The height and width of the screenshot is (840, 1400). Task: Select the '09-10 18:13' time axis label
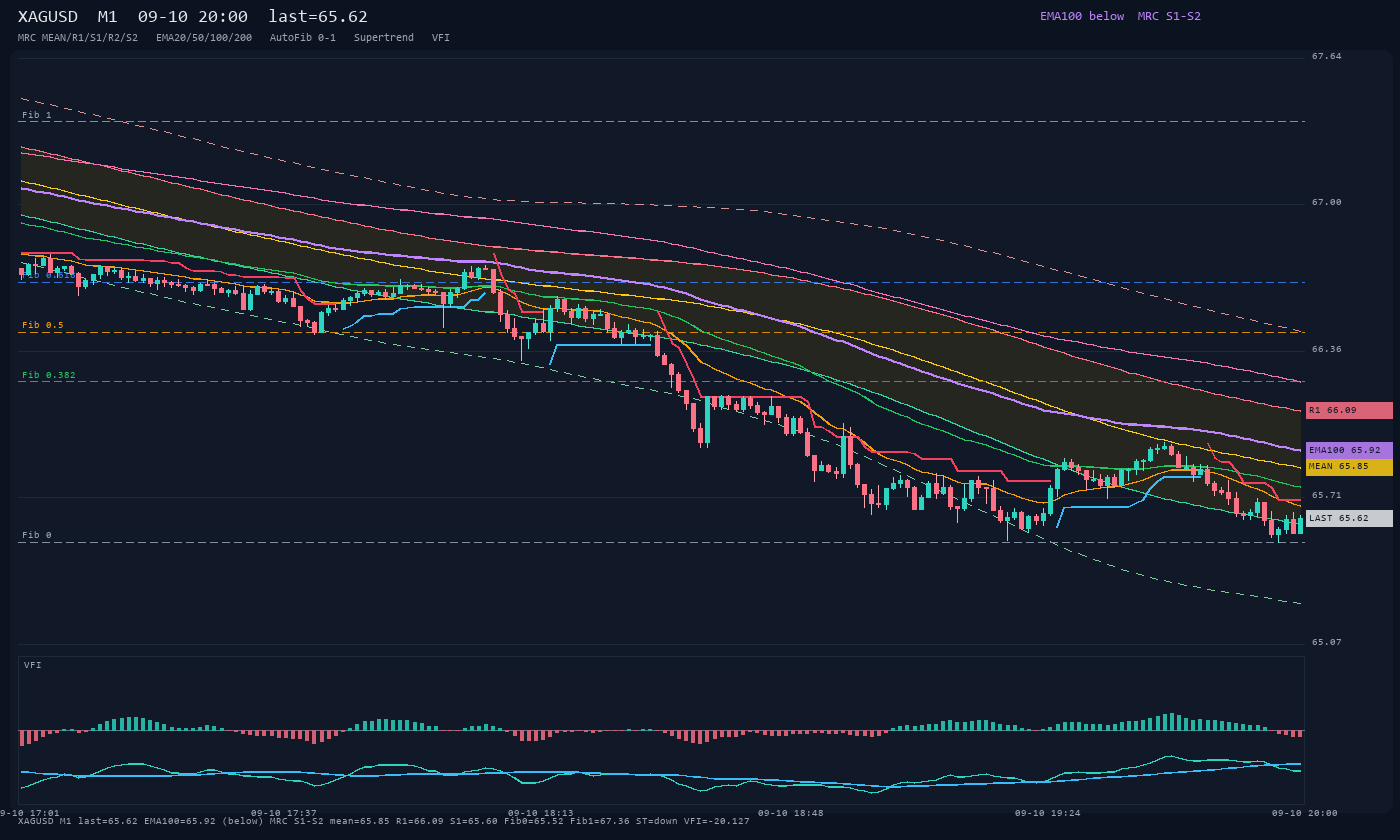tap(541, 813)
